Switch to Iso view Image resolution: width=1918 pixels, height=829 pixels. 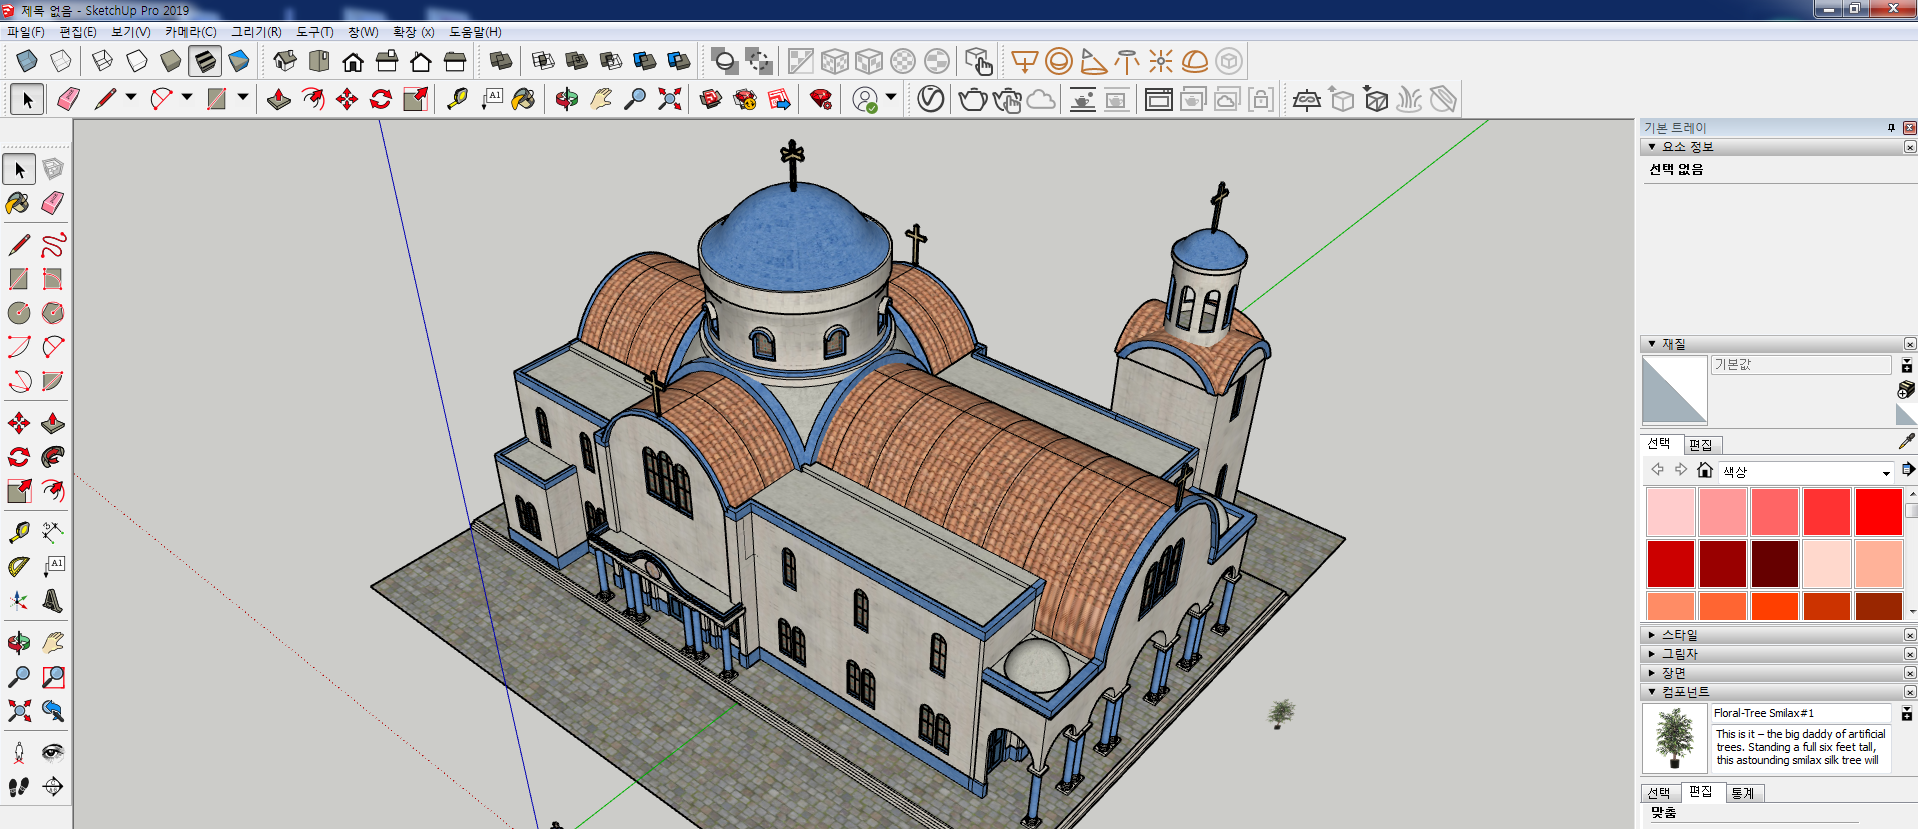285,62
